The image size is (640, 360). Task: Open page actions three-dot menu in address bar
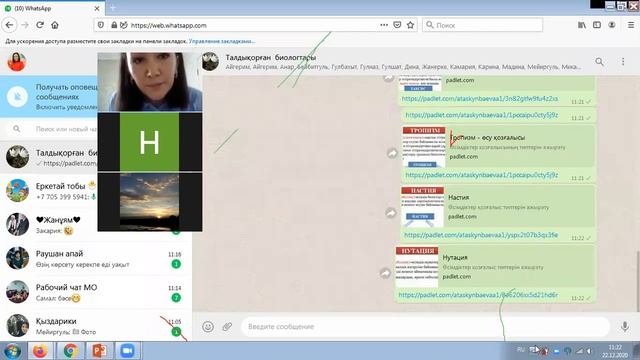coord(384,25)
